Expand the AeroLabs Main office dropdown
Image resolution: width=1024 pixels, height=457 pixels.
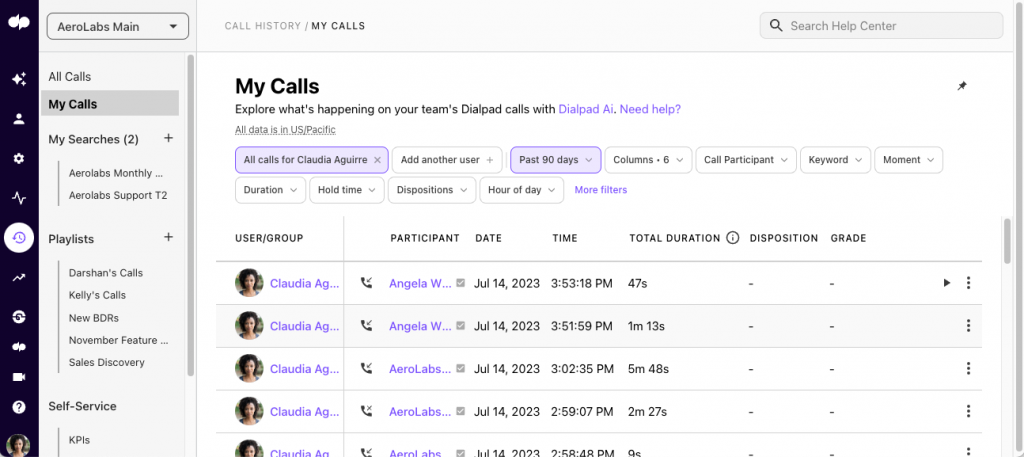coord(118,27)
